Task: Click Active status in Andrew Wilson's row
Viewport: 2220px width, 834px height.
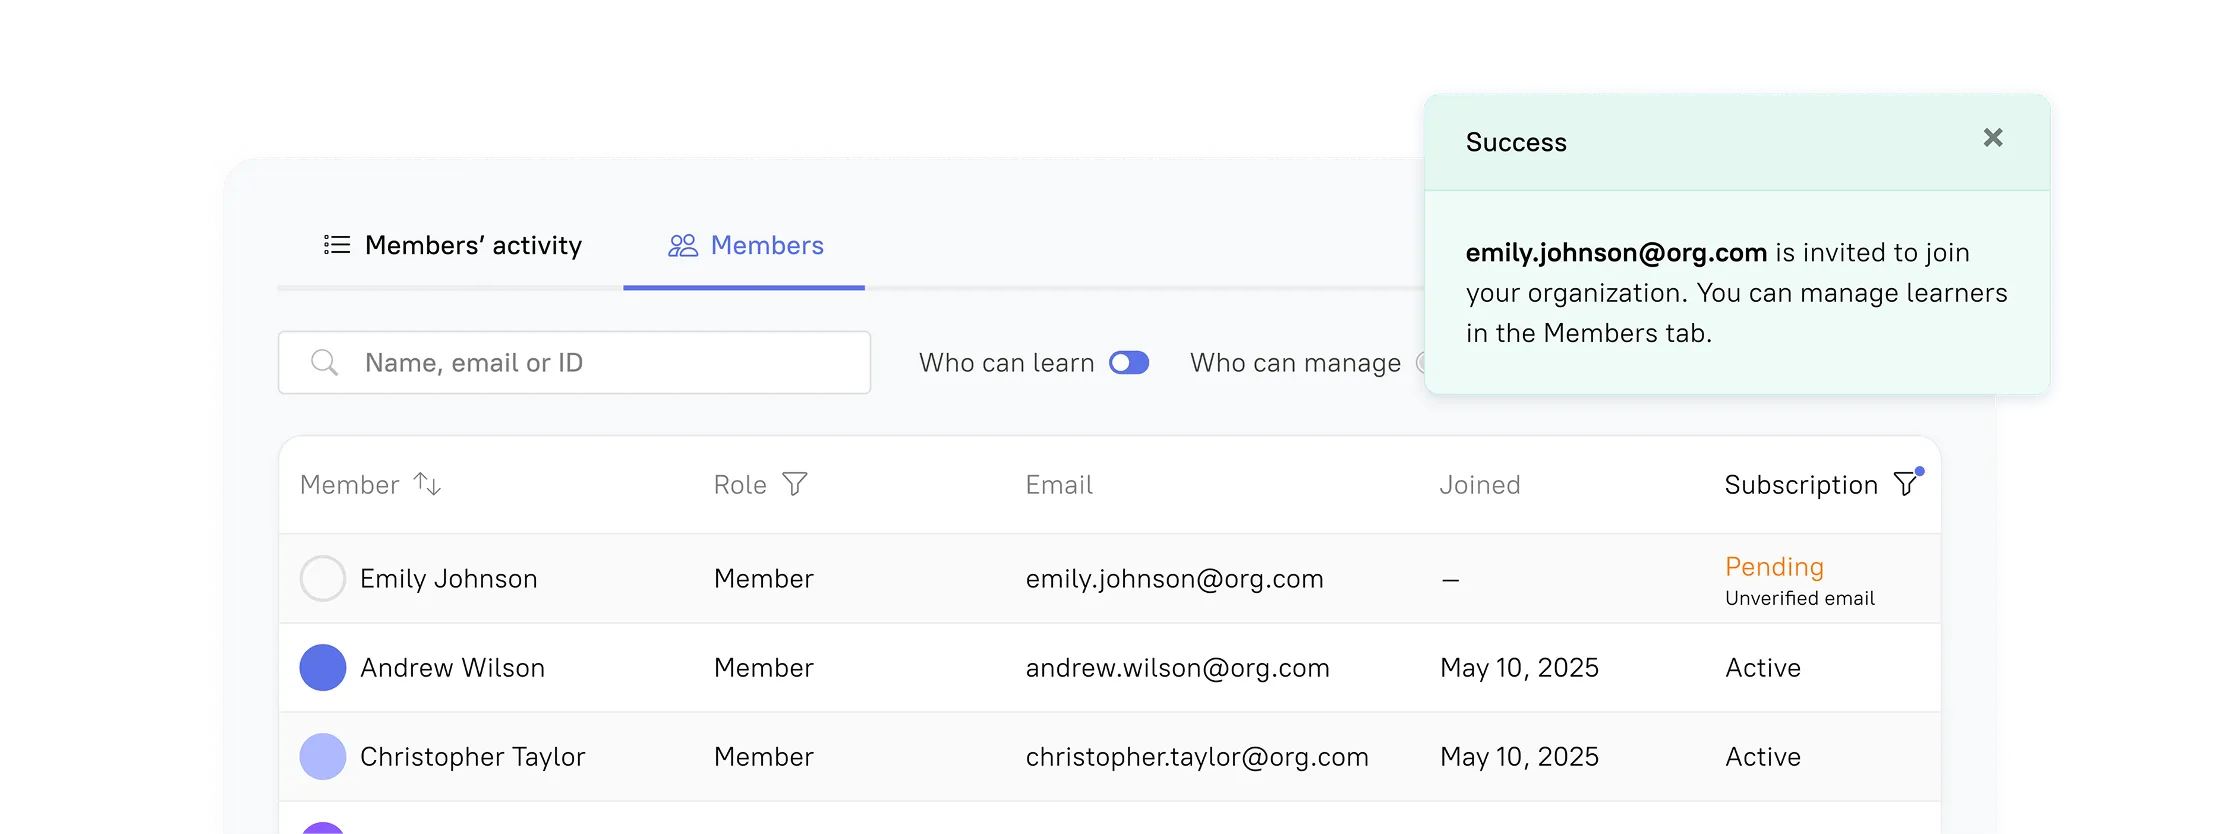Action: (1763, 668)
